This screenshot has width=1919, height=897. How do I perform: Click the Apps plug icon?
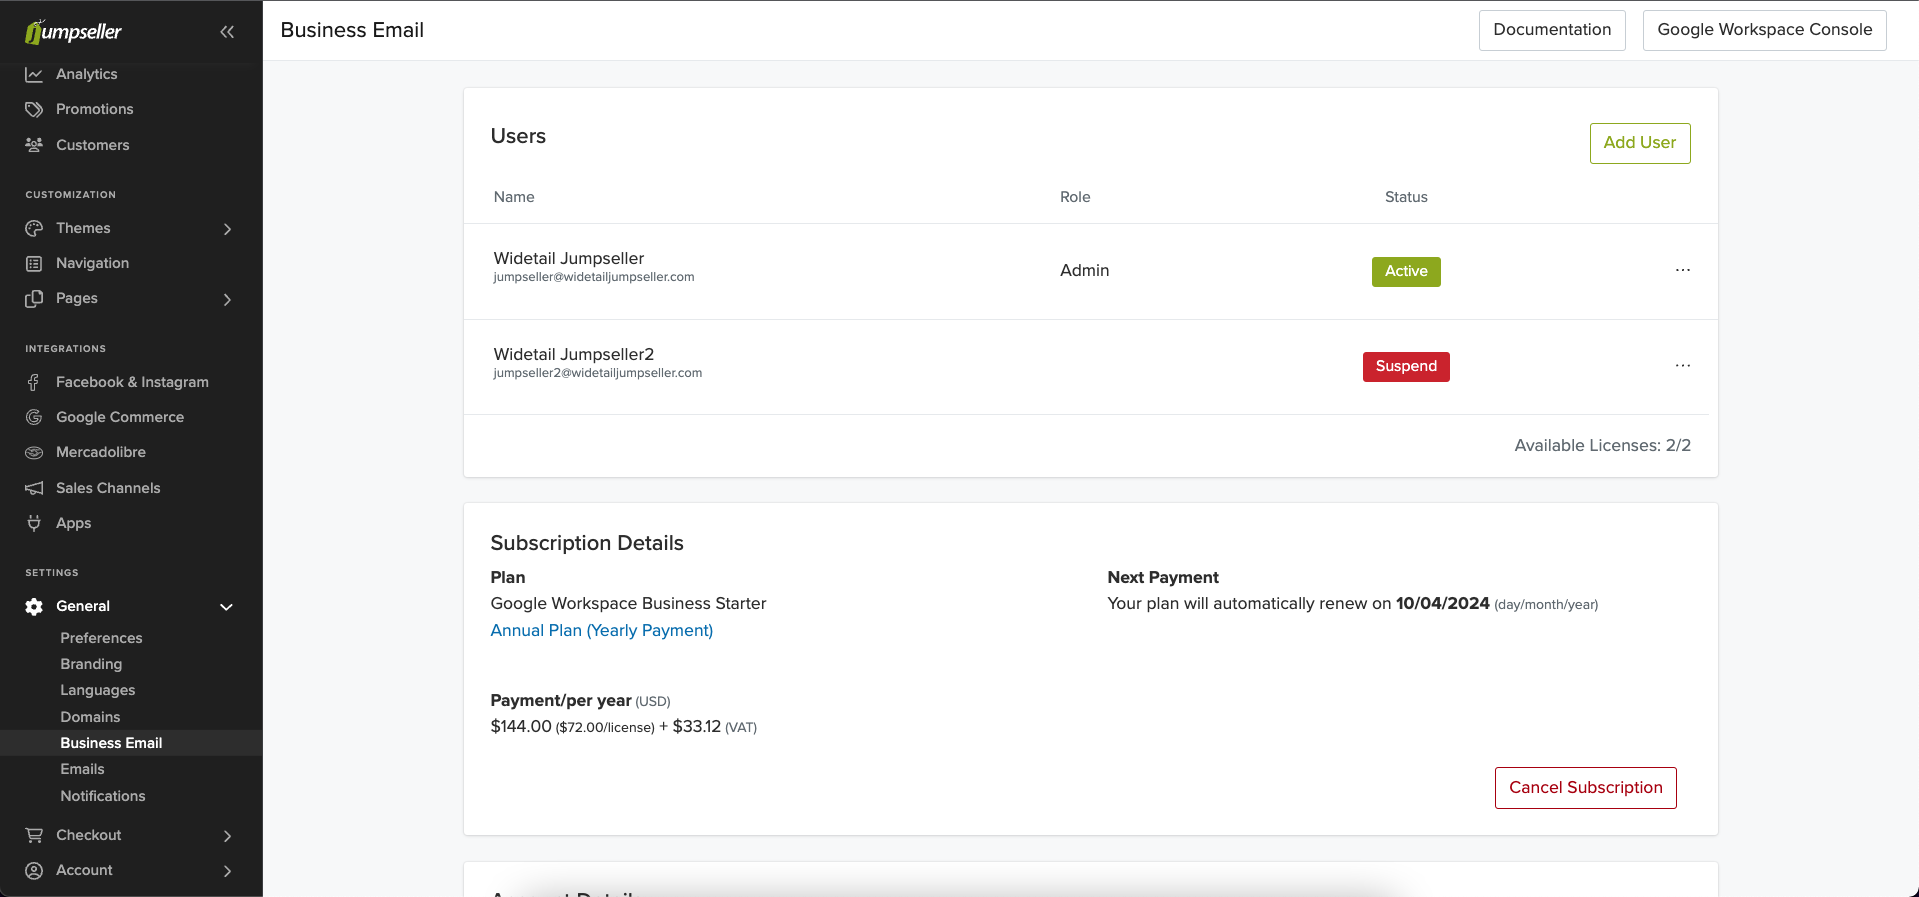(x=34, y=523)
